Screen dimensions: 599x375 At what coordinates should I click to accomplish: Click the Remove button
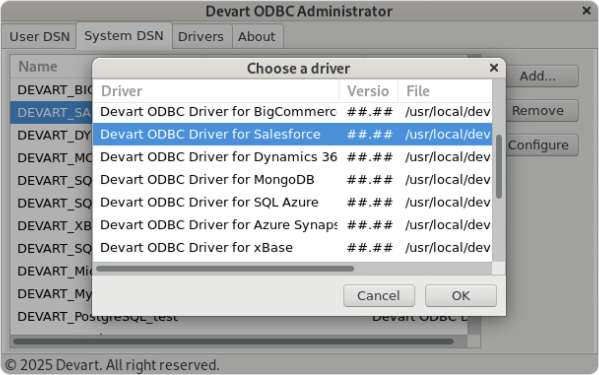coord(537,110)
